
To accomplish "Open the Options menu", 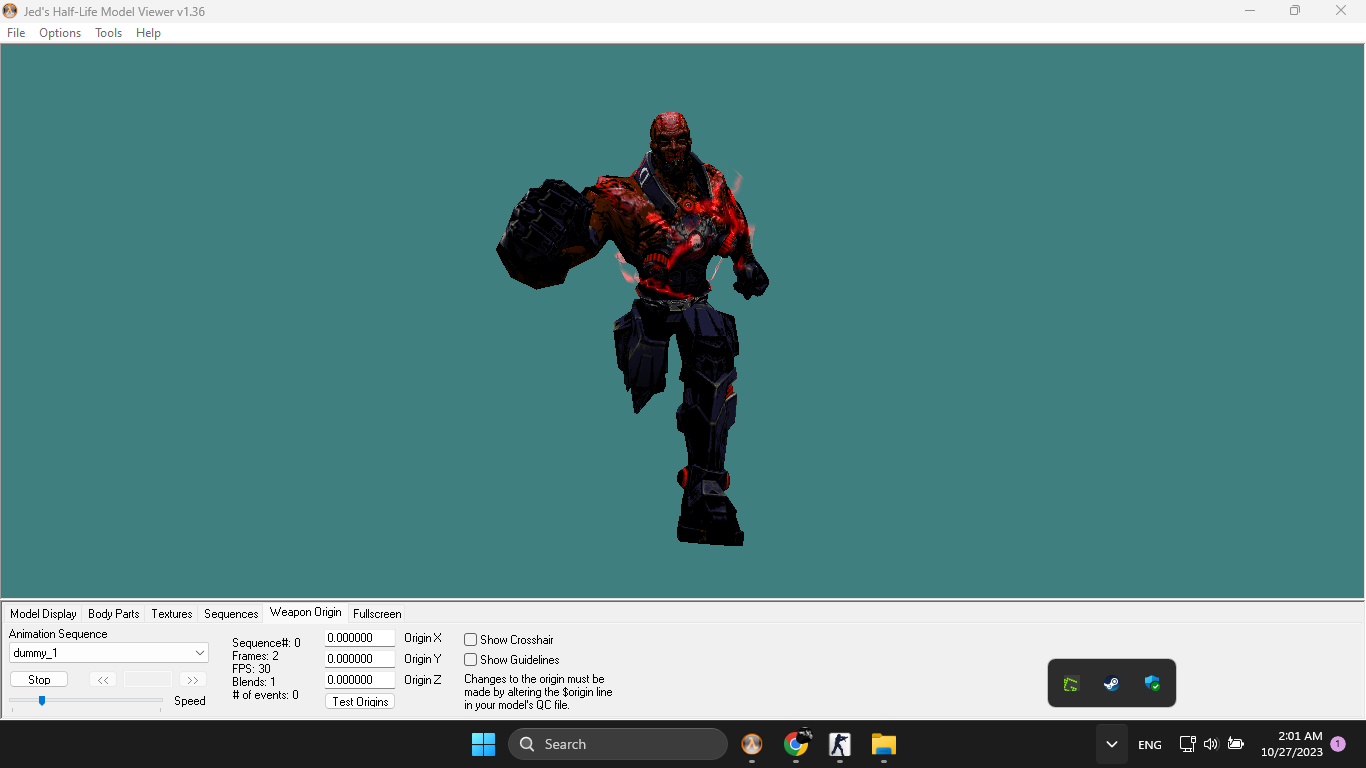I will pos(60,33).
